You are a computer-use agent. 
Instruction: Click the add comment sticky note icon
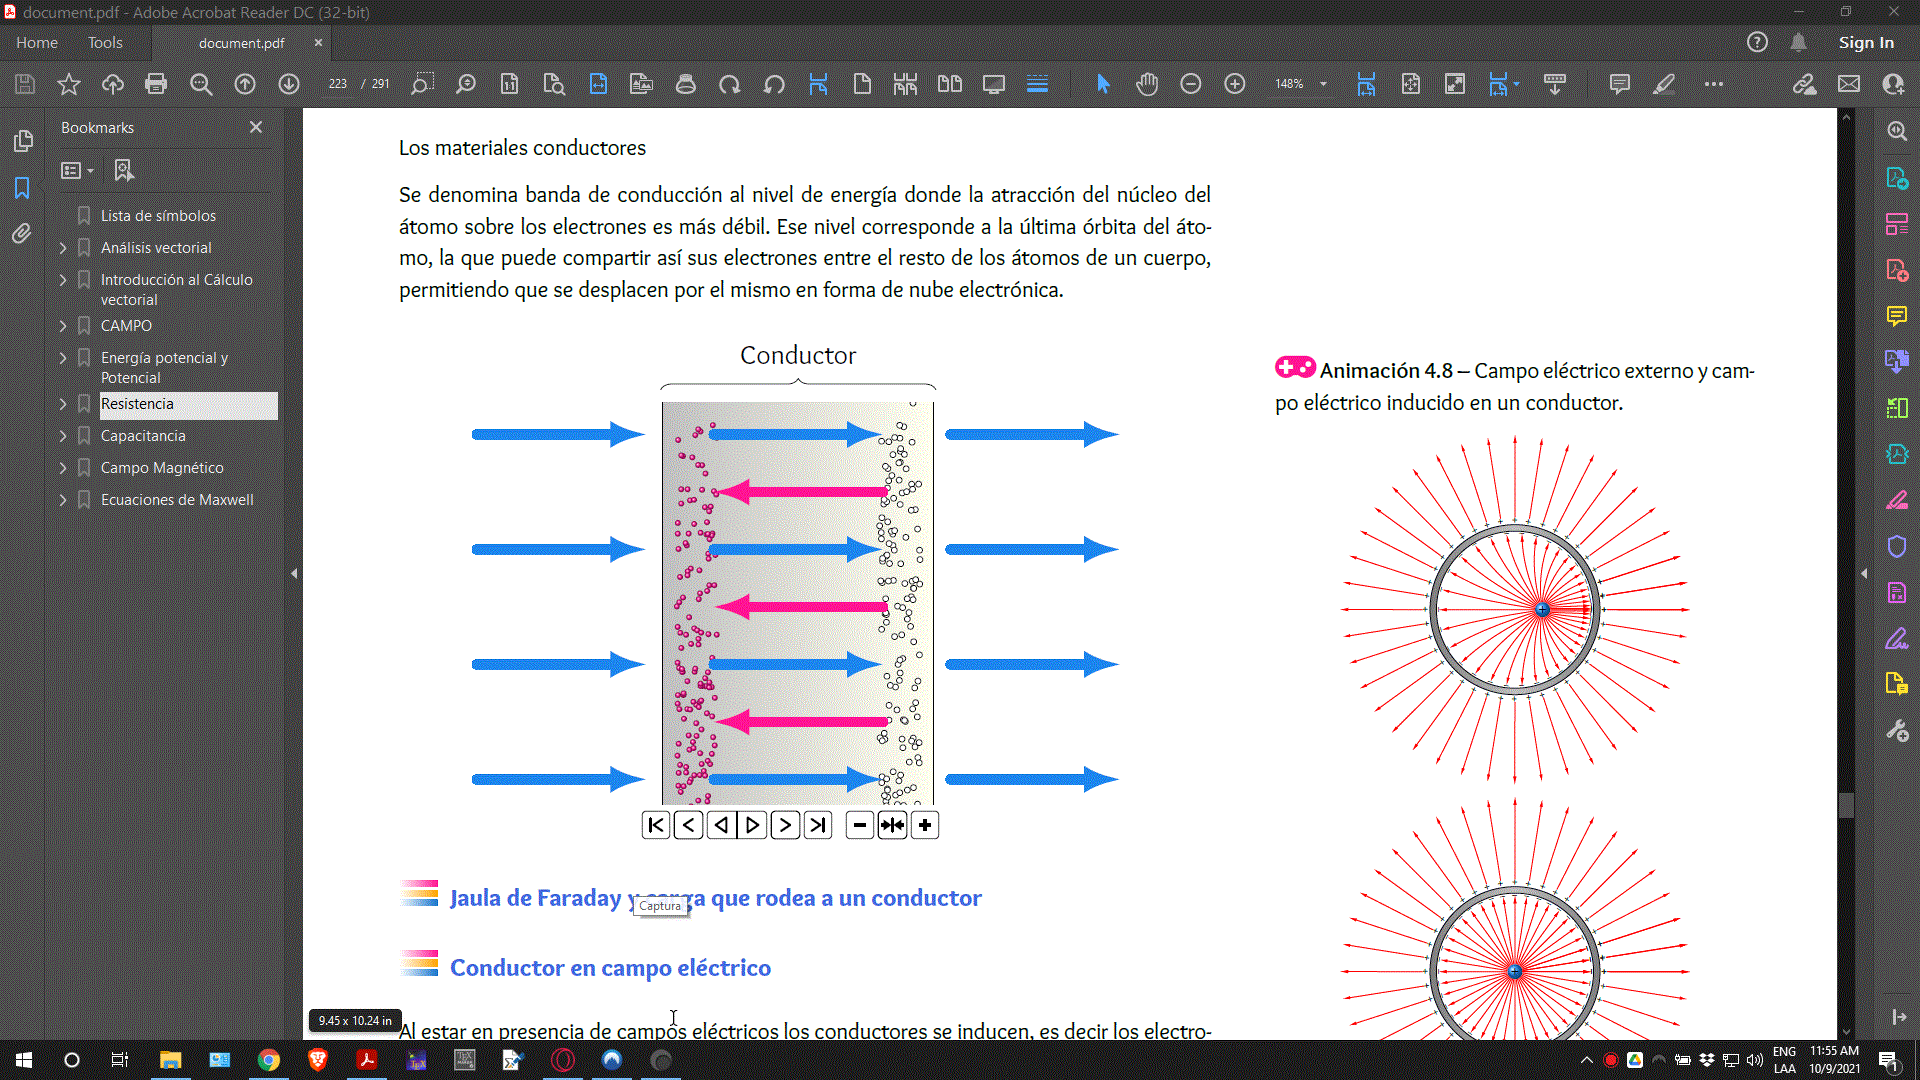tap(1619, 84)
